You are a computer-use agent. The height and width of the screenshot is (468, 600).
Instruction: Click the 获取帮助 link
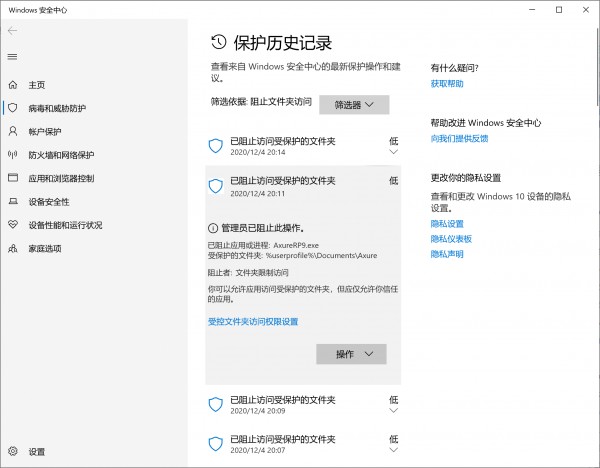click(447, 83)
